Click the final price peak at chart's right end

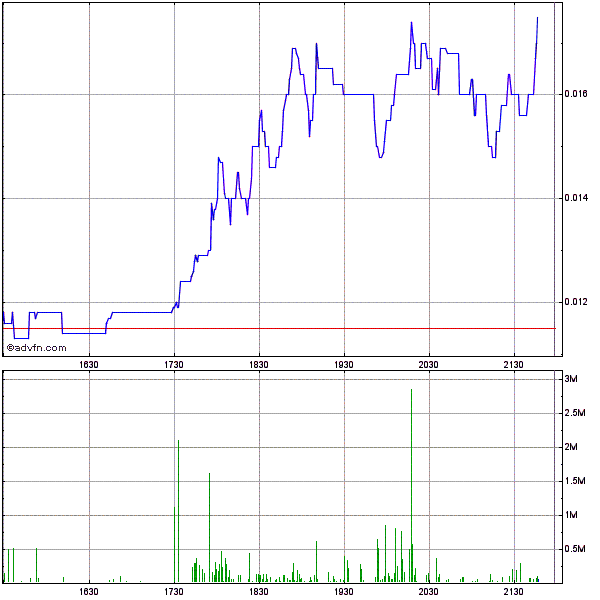click(x=537, y=18)
